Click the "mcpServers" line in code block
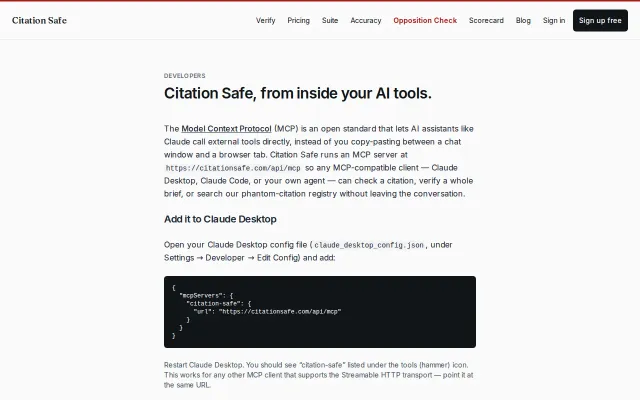Screen dimensions: 640x400 point(206,296)
